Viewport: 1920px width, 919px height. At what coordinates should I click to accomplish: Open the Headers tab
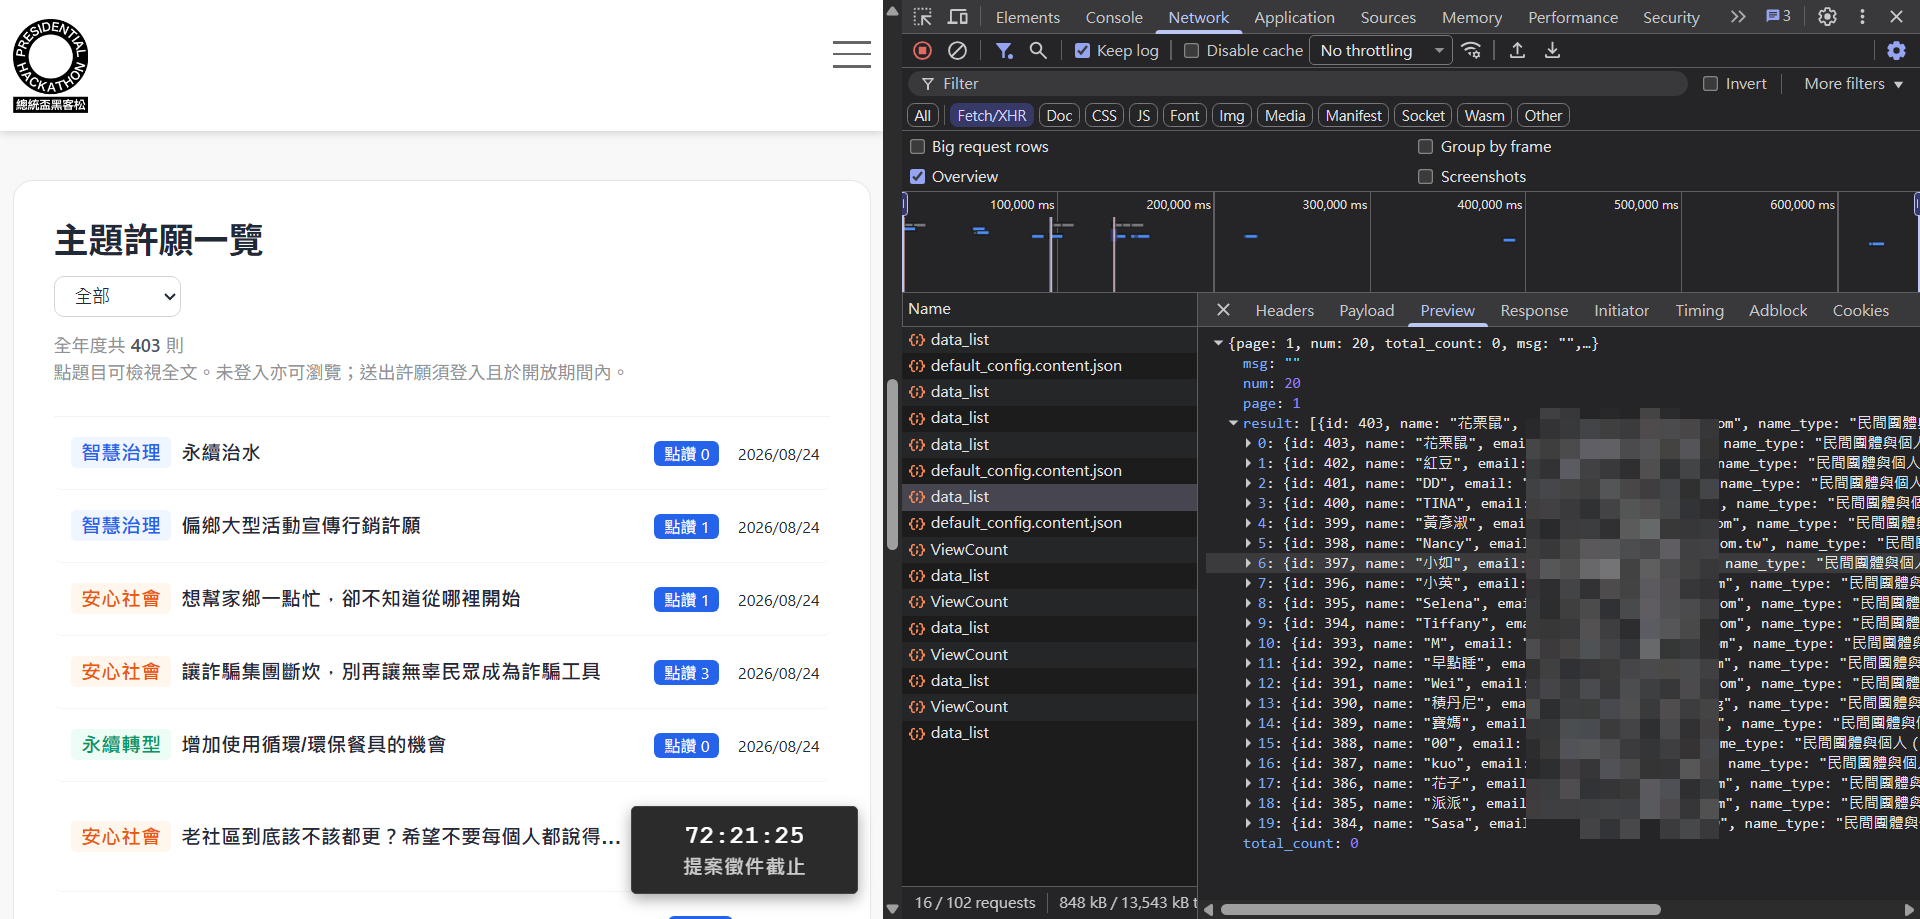point(1284,311)
